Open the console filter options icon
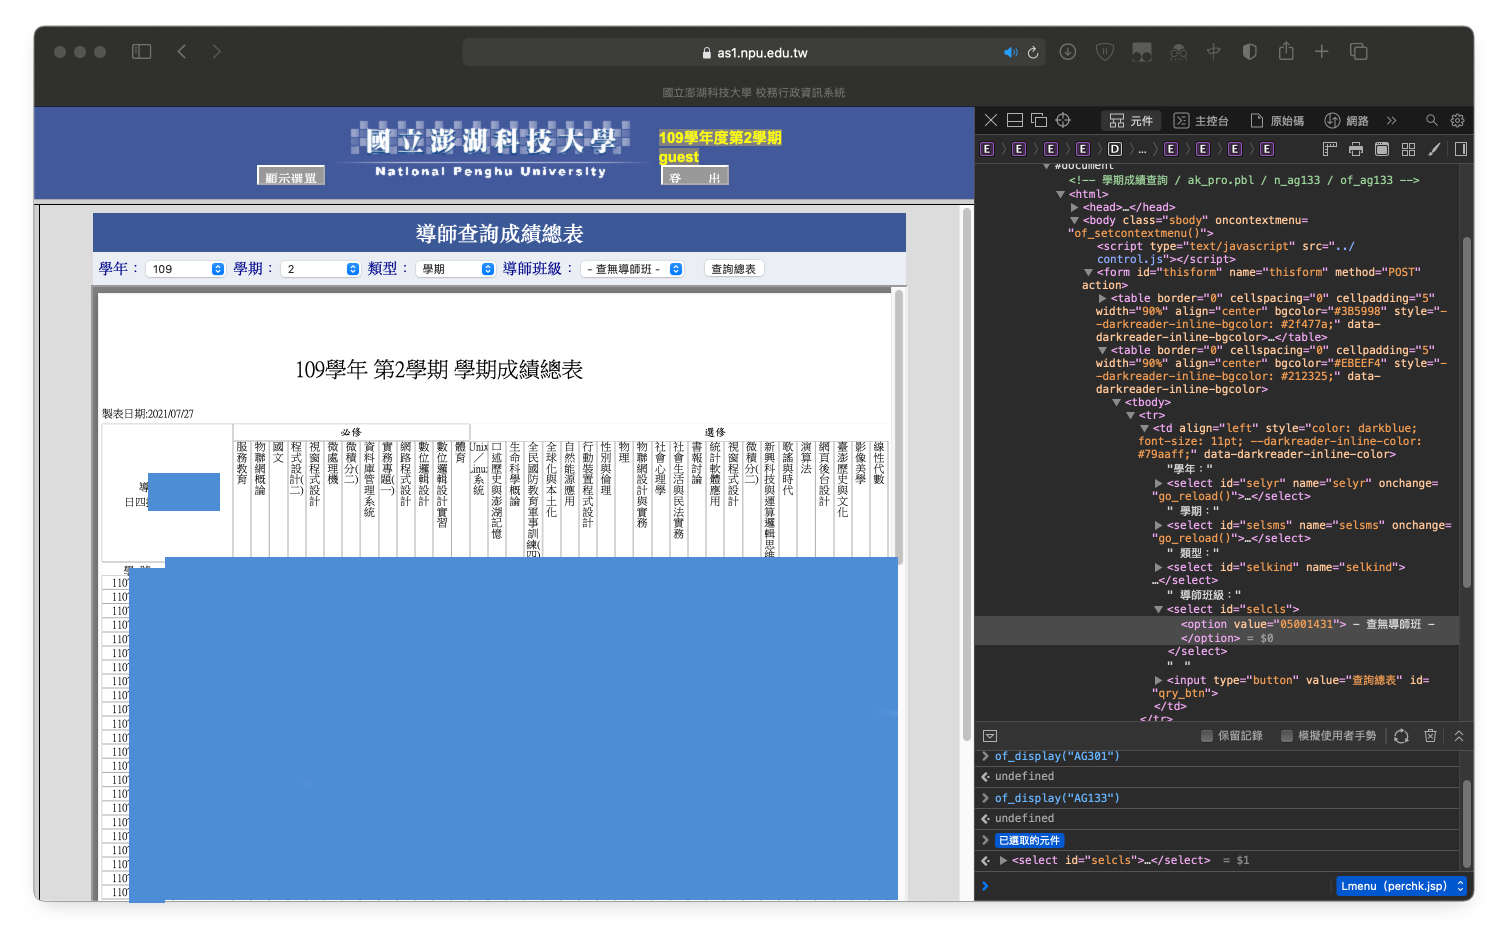This screenshot has height=943, width=1508. tap(990, 736)
